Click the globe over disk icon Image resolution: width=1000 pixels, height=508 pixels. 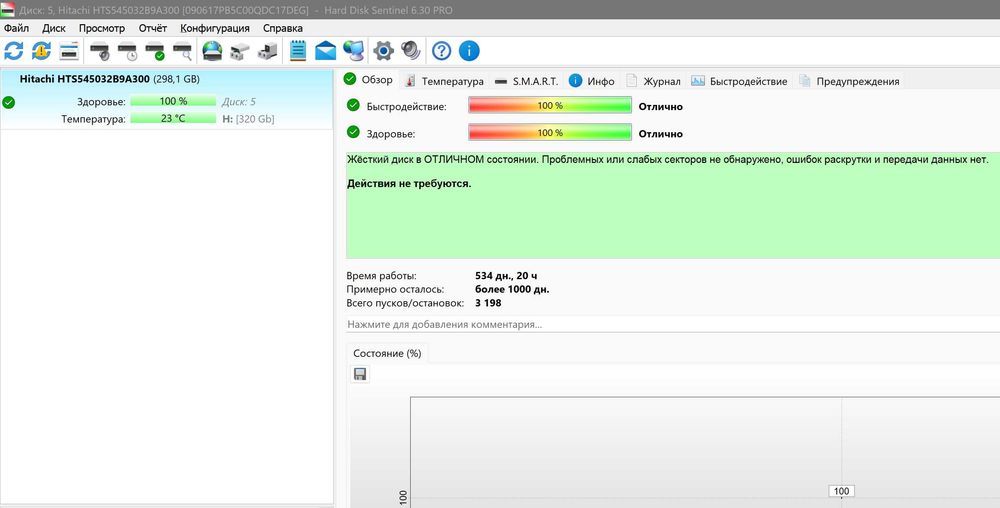coord(212,51)
